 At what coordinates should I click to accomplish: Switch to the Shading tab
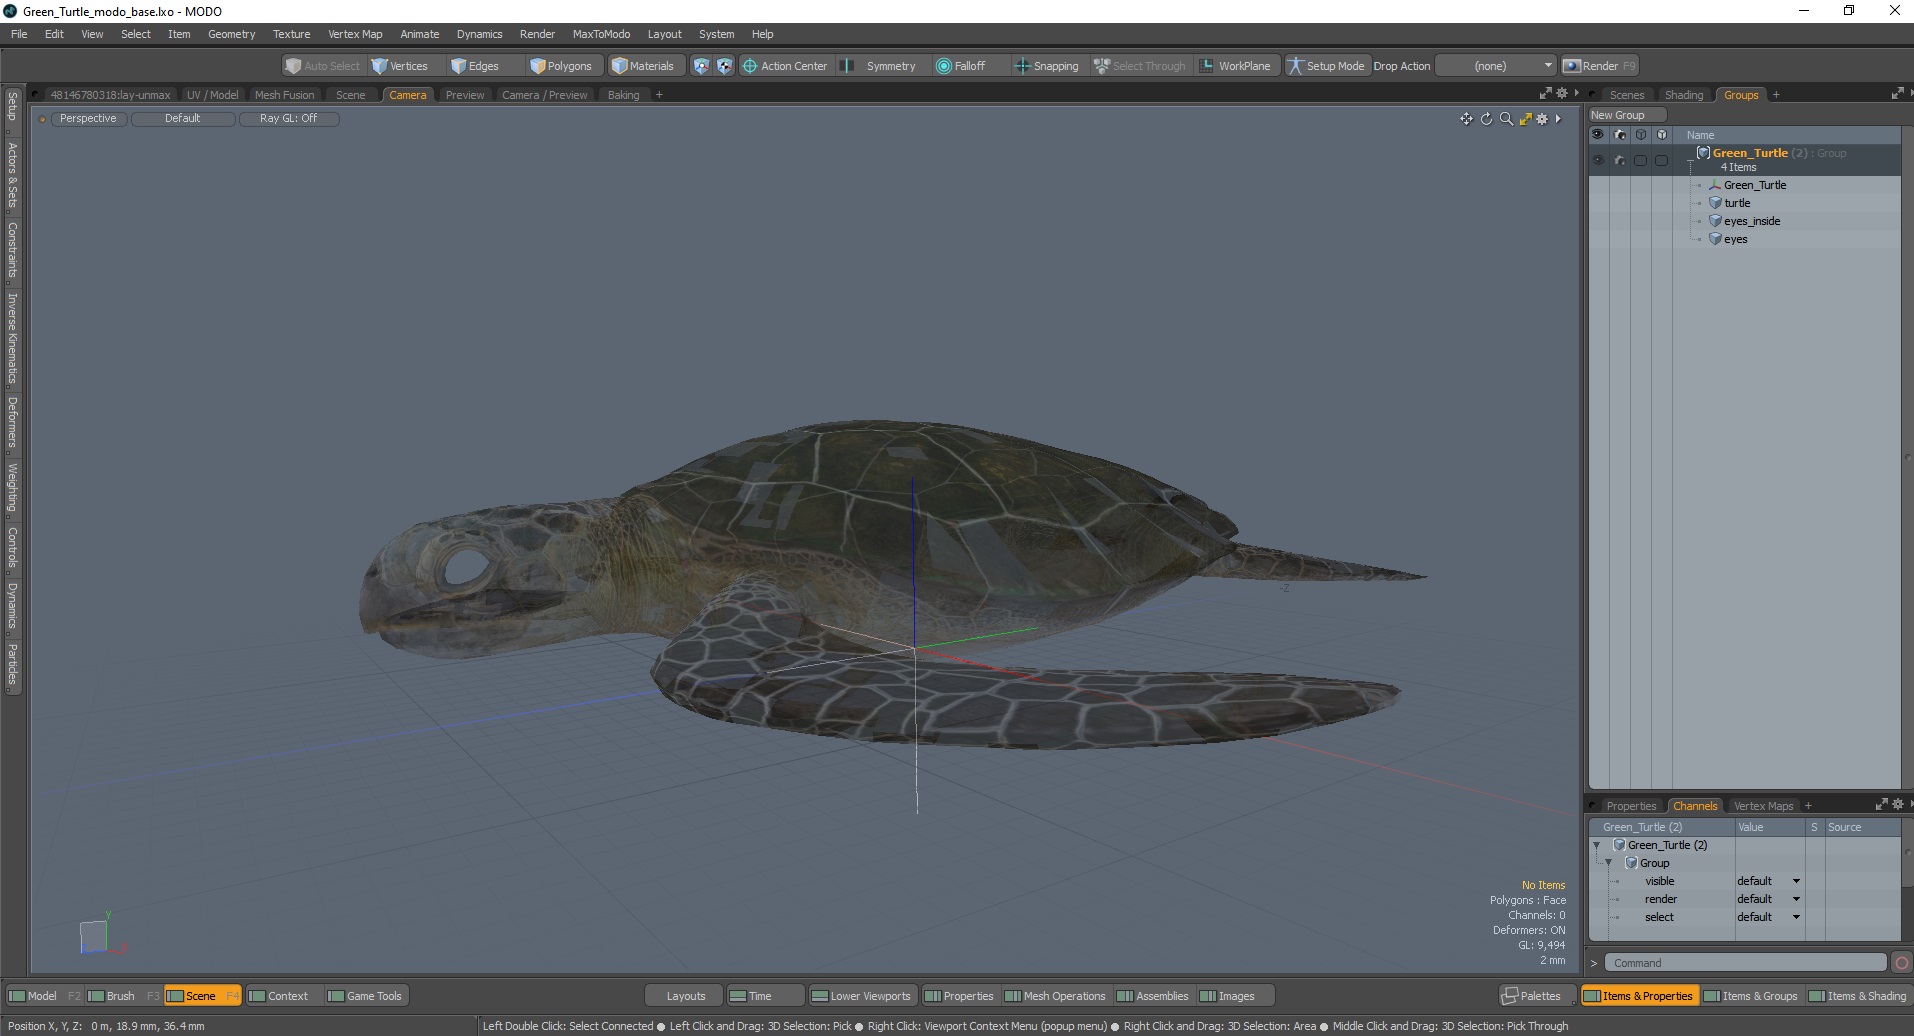pos(1684,95)
